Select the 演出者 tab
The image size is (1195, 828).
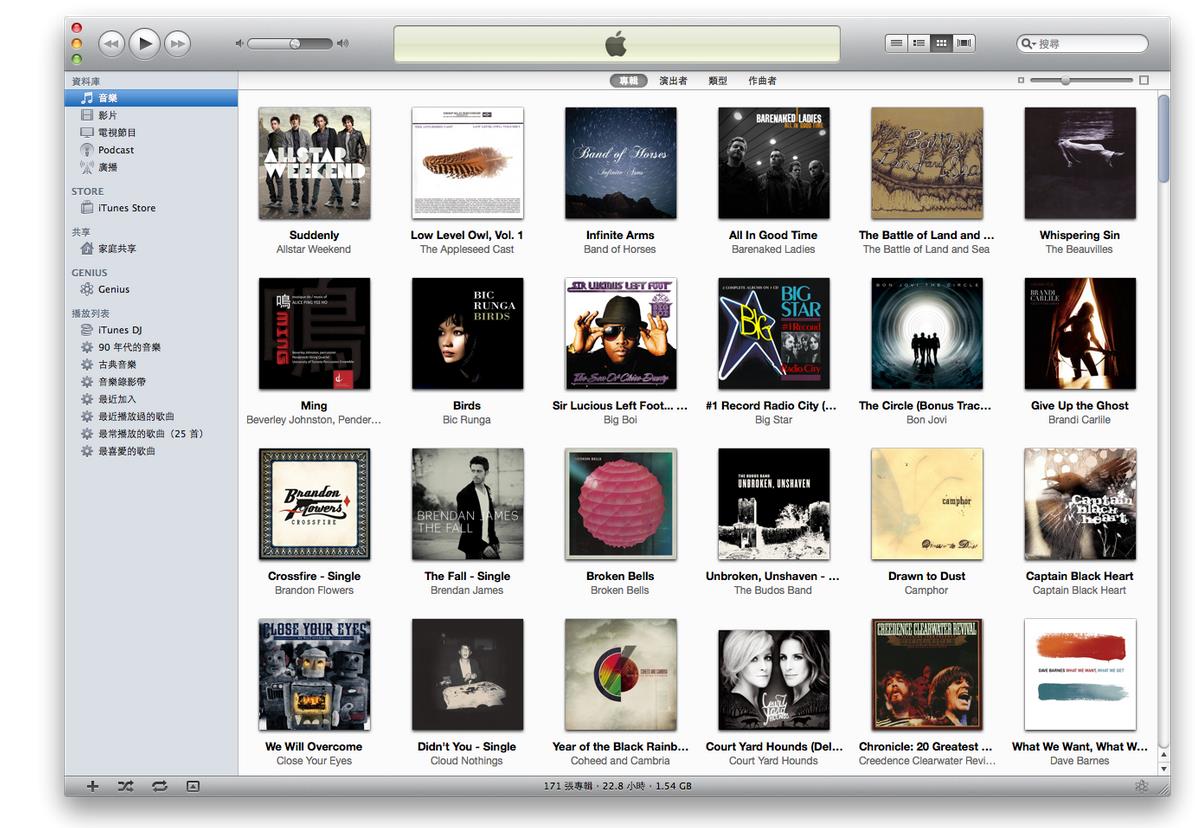pyautogui.click(x=673, y=81)
